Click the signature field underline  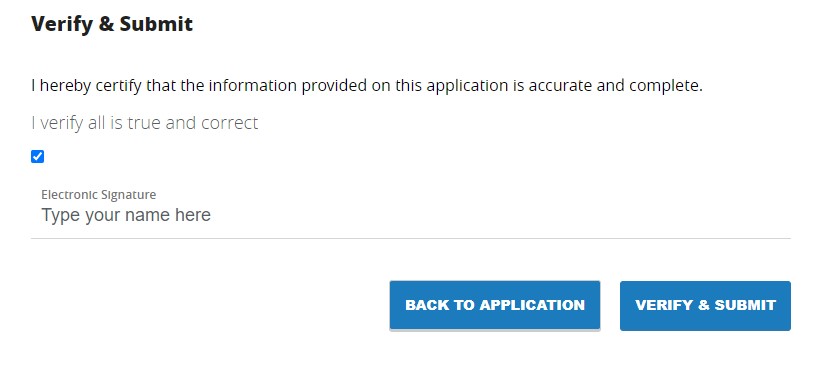pos(411,238)
